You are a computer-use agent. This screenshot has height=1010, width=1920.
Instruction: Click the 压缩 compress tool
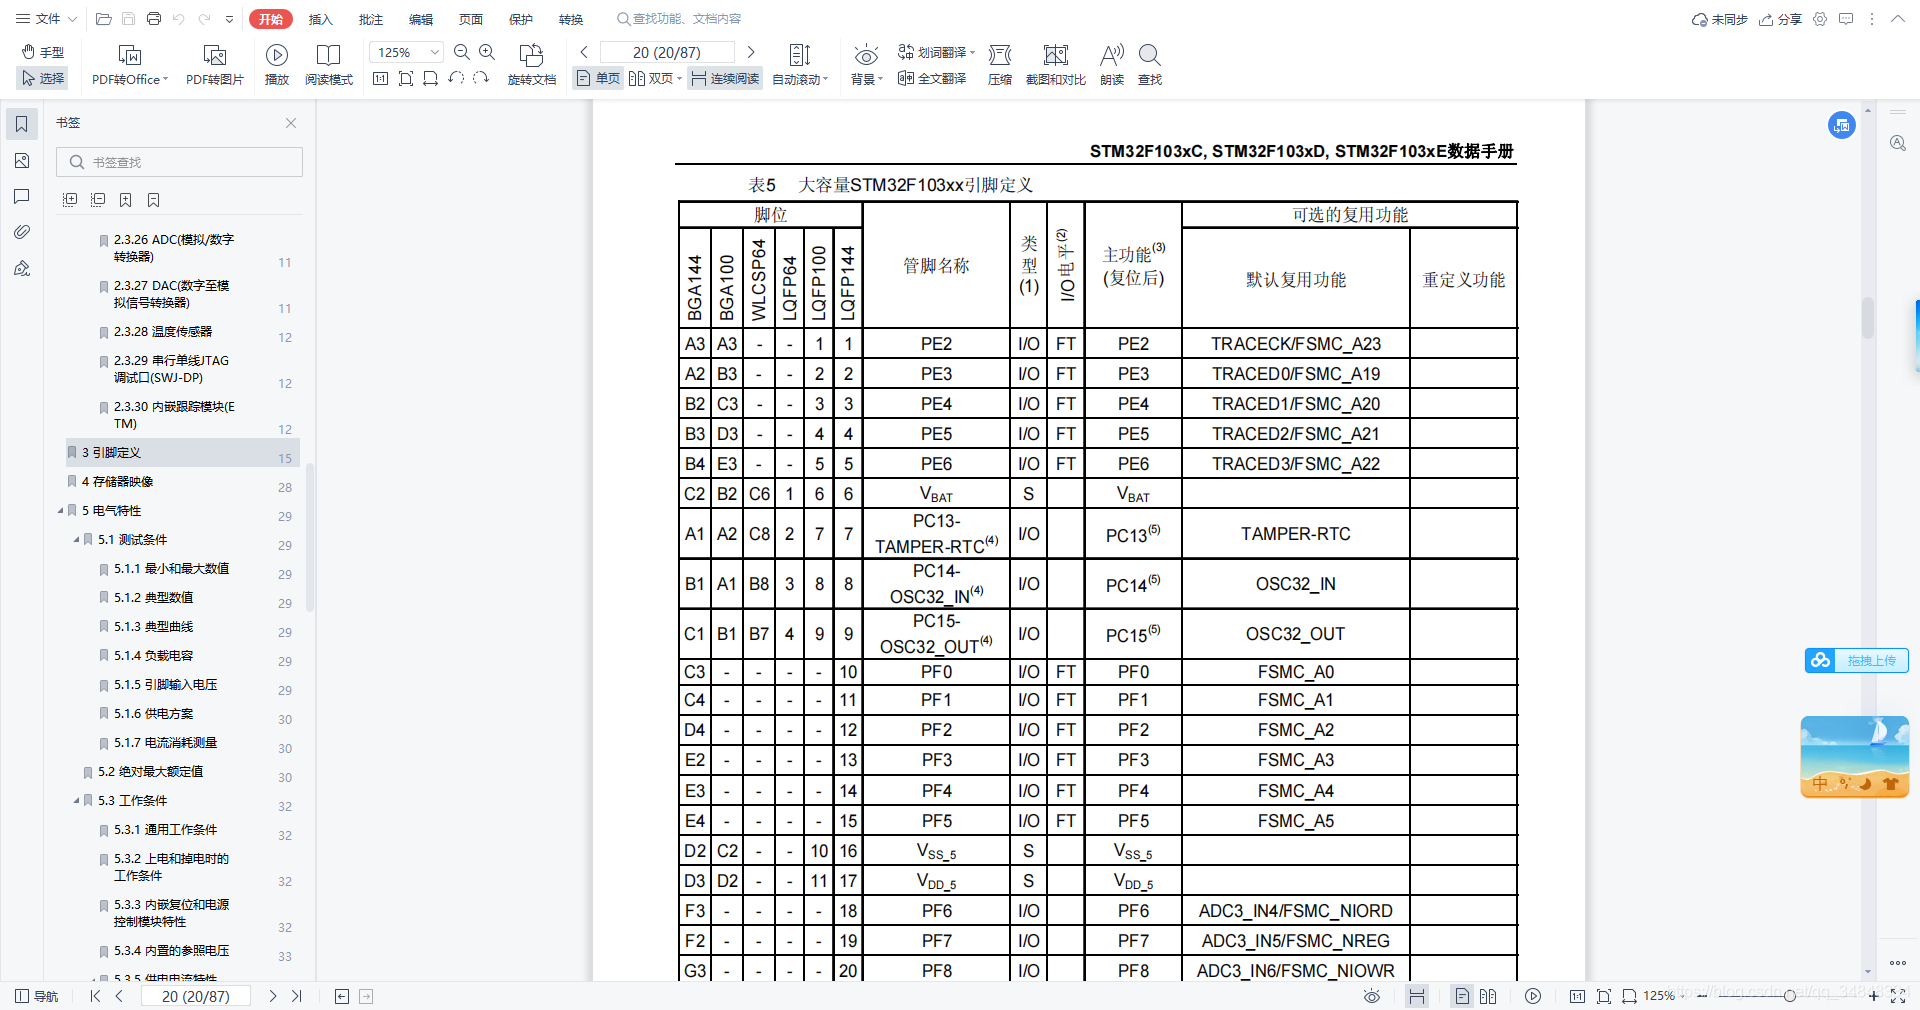(999, 65)
